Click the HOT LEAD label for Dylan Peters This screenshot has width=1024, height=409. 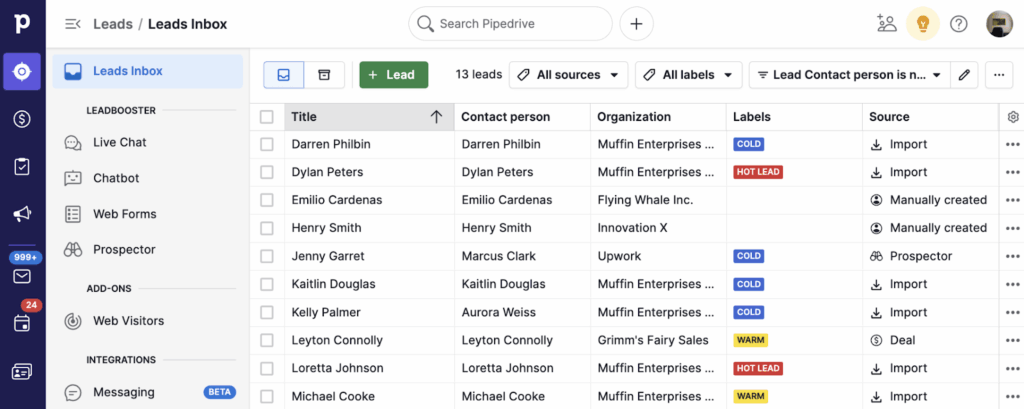coord(758,172)
